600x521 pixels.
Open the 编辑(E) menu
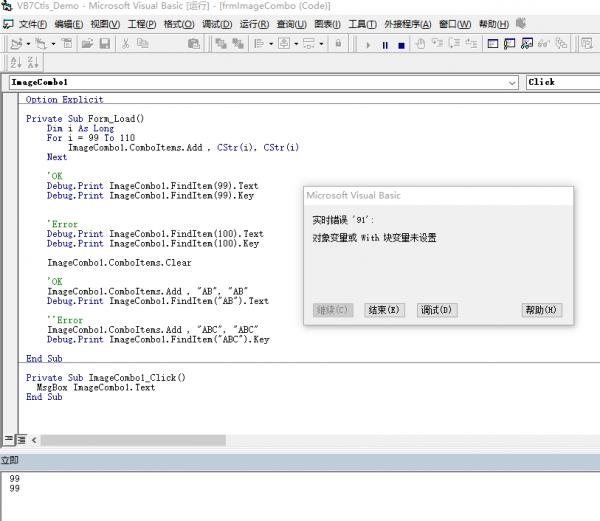tap(69, 24)
